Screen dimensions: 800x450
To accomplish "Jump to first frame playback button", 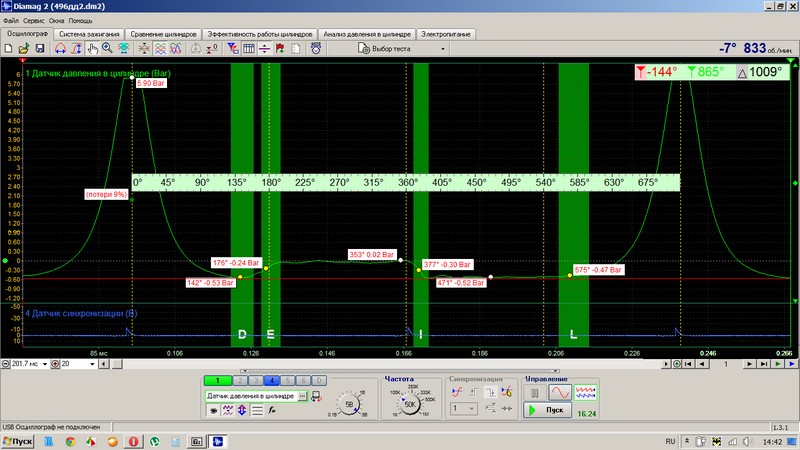I will 688,364.
